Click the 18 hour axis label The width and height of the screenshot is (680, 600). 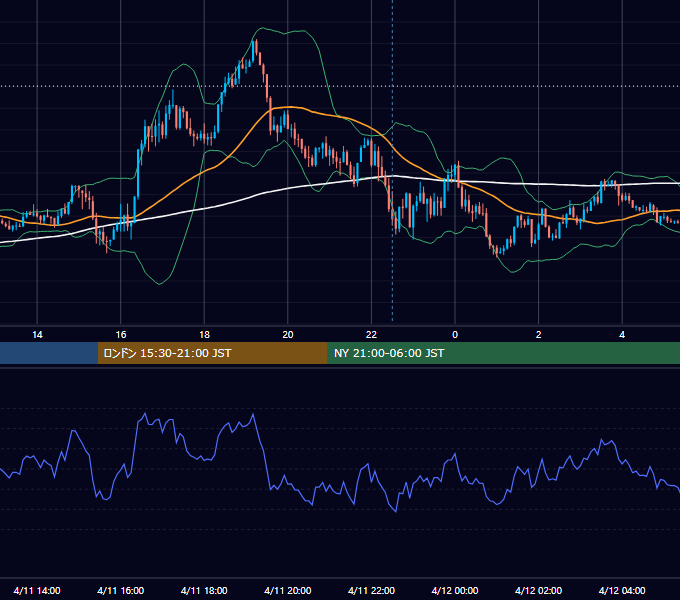click(x=204, y=335)
